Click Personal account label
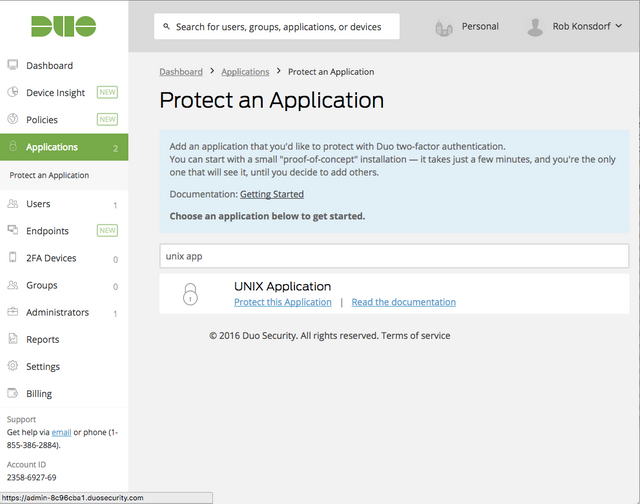 coord(480,26)
